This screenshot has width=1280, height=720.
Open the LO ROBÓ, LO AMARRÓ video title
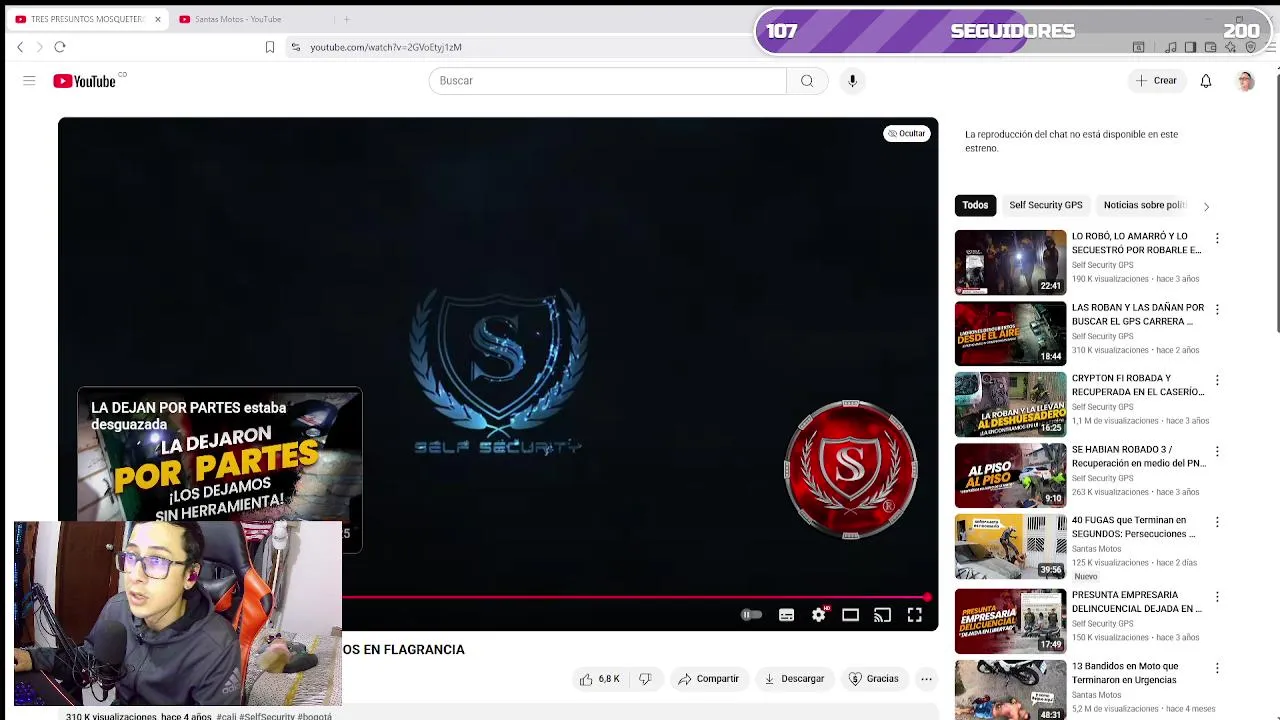point(1137,243)
